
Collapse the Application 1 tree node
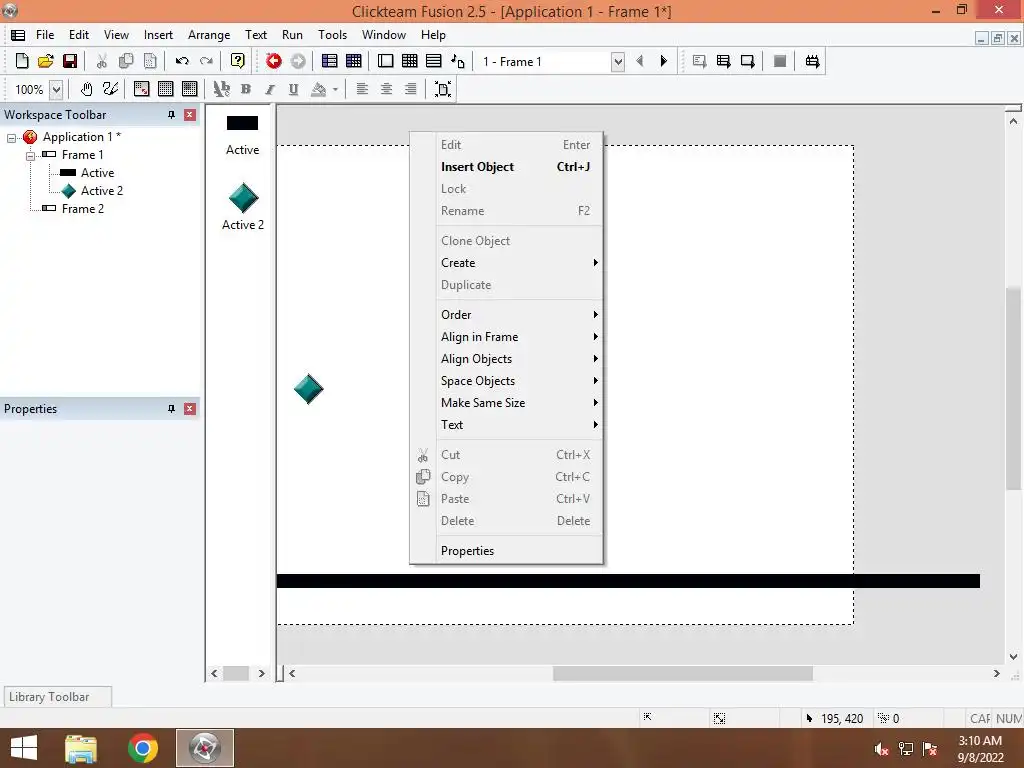point(11,138)
